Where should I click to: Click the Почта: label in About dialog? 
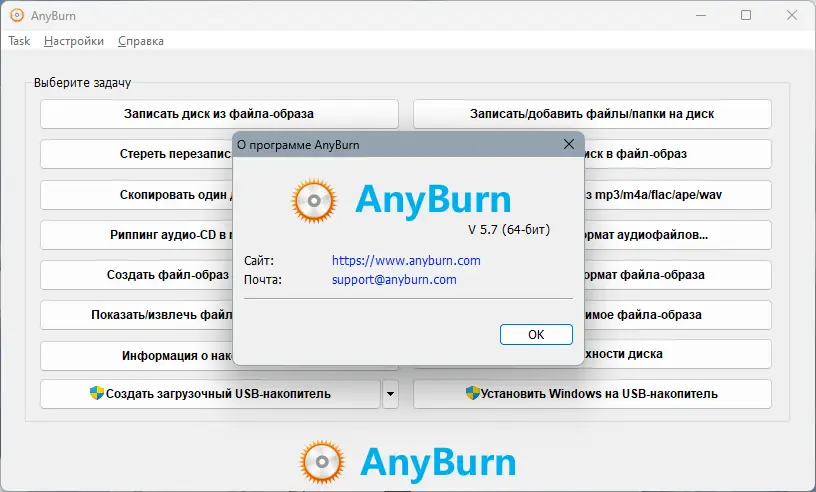point(263,280)
